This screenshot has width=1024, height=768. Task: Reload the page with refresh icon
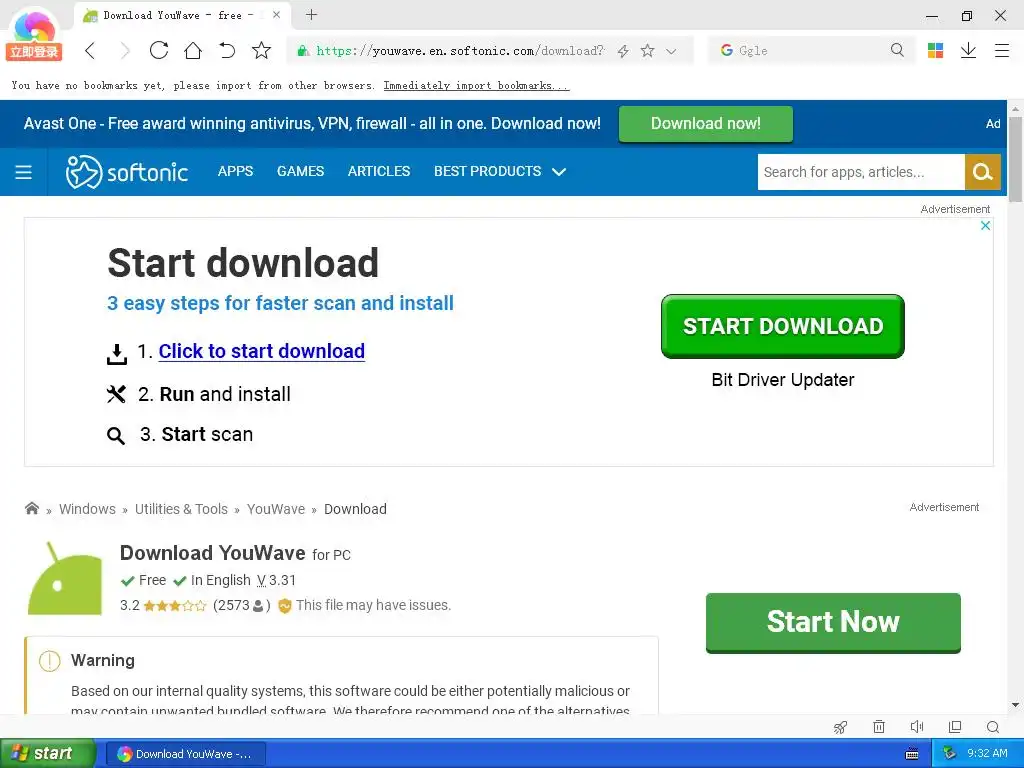click(x=159, y=50)
